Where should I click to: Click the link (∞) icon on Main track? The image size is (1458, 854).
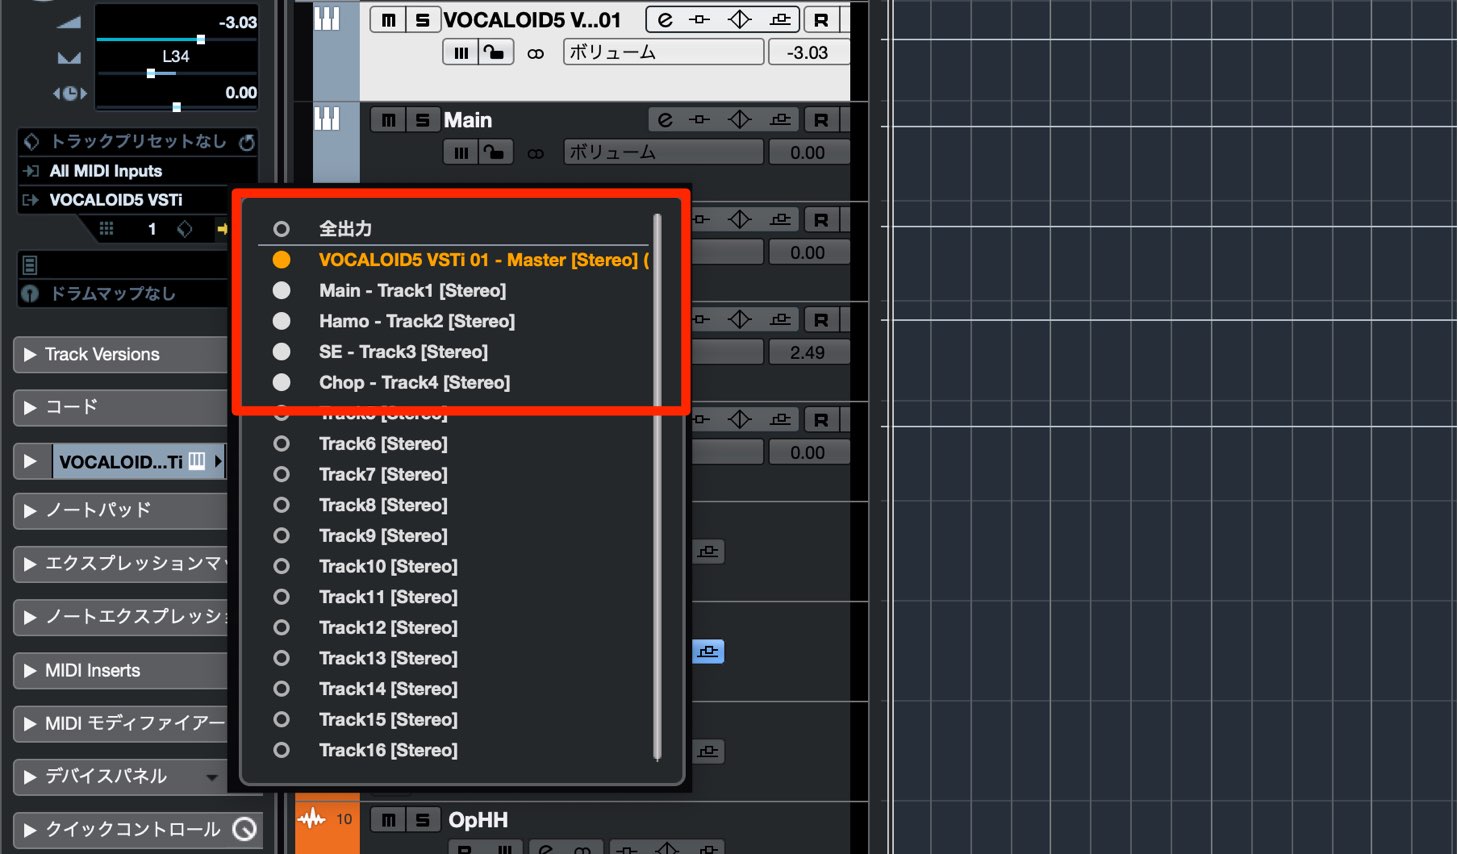(x=536, y=153)
